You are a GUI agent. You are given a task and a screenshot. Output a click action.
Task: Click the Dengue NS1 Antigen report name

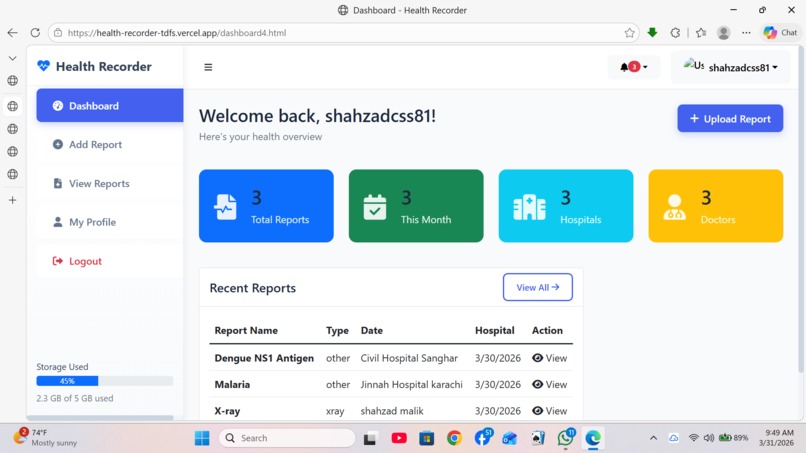(x=264, y=358)
